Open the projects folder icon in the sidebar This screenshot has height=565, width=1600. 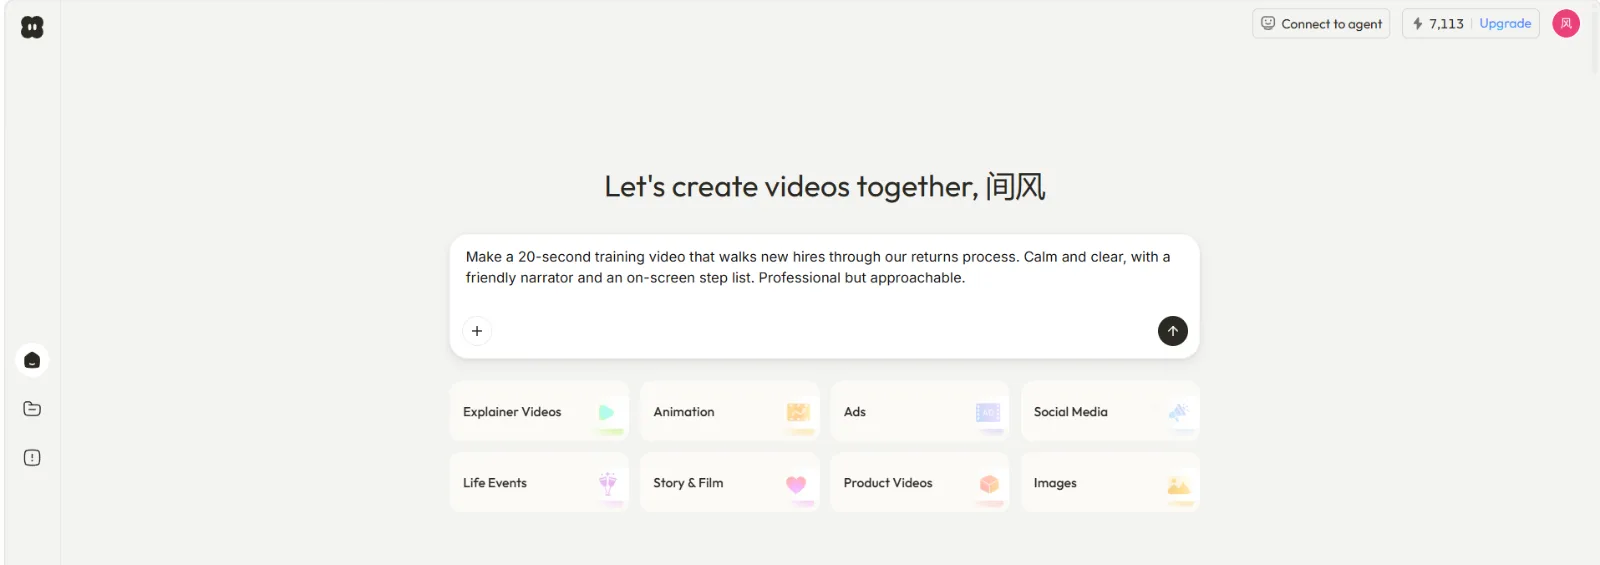coord(32,409)
